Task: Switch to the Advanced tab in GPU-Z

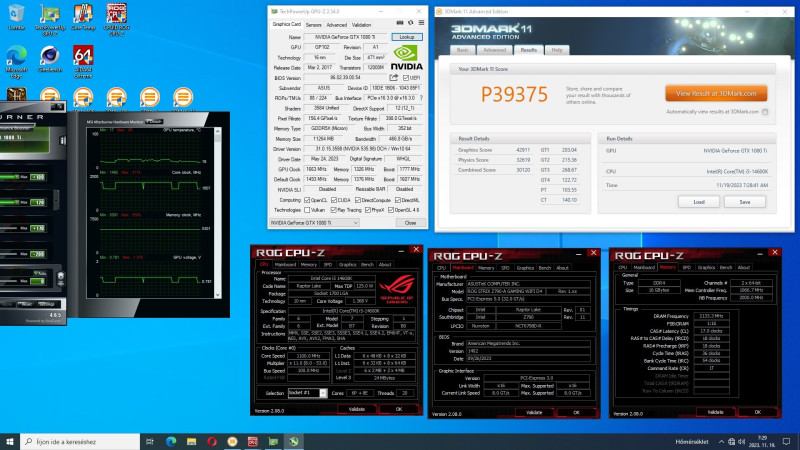Action: [x=336, y=25]
